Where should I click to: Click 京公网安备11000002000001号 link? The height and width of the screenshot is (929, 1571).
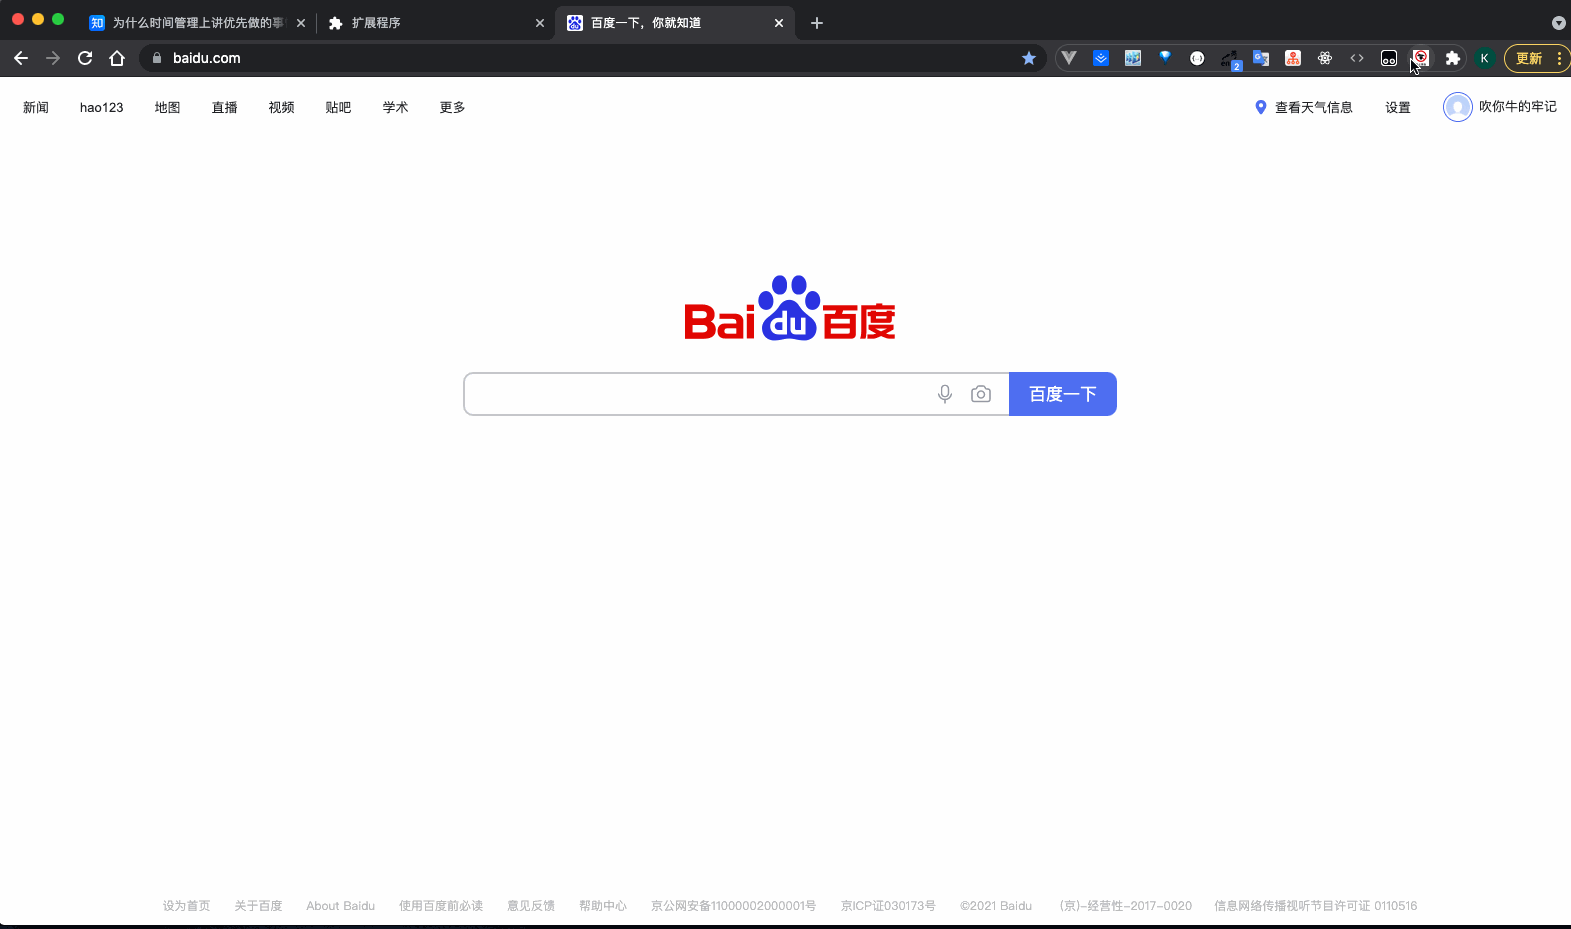click(x=733, y=906)
